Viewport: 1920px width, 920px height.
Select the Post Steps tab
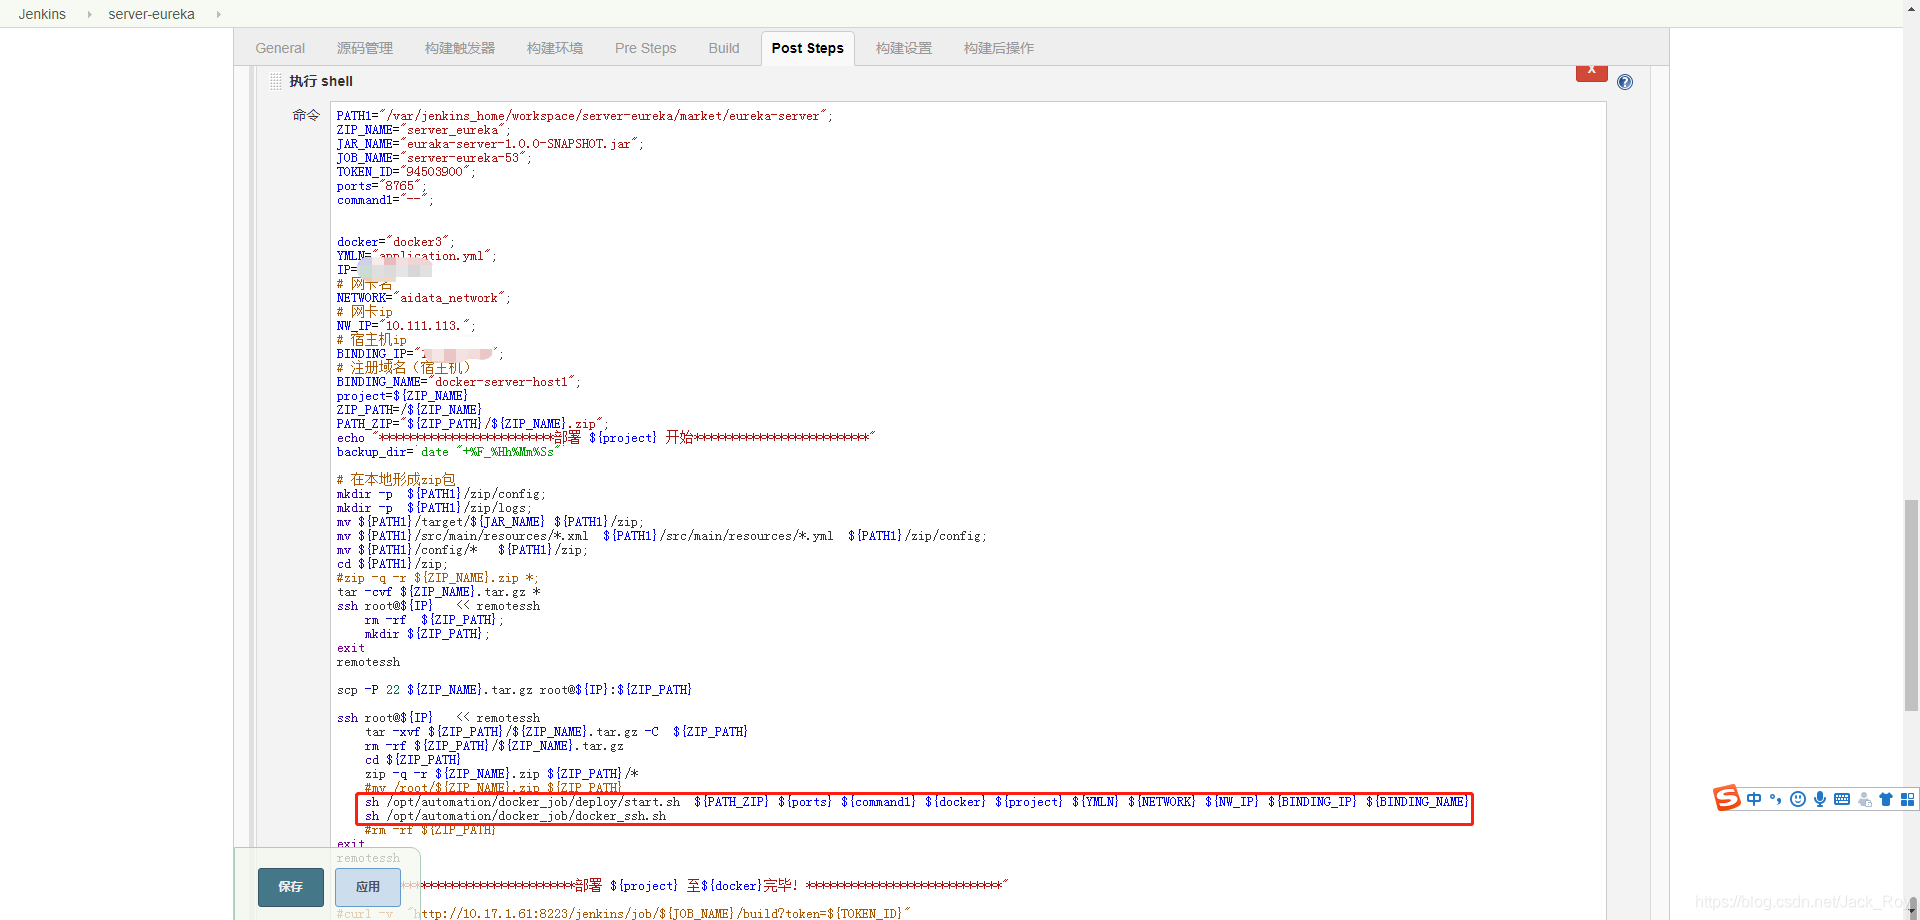click(808, 48)
